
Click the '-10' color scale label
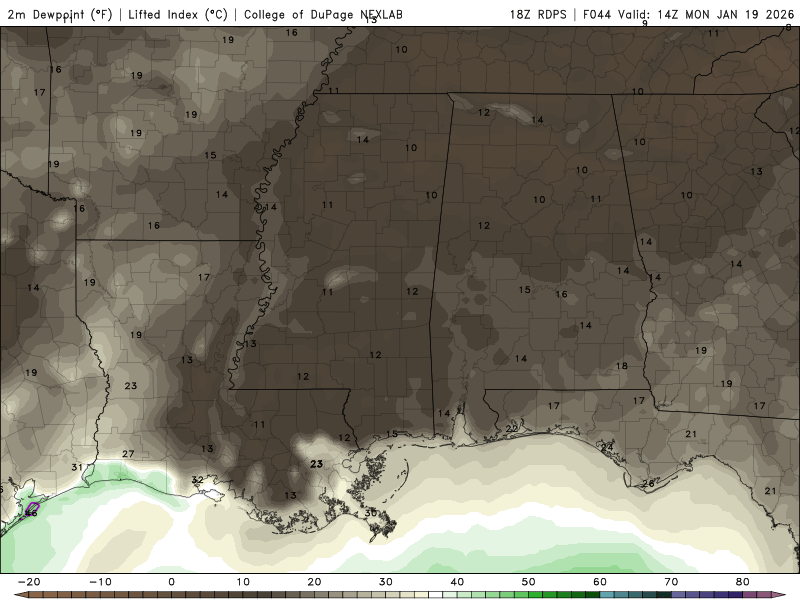(101, 582)
